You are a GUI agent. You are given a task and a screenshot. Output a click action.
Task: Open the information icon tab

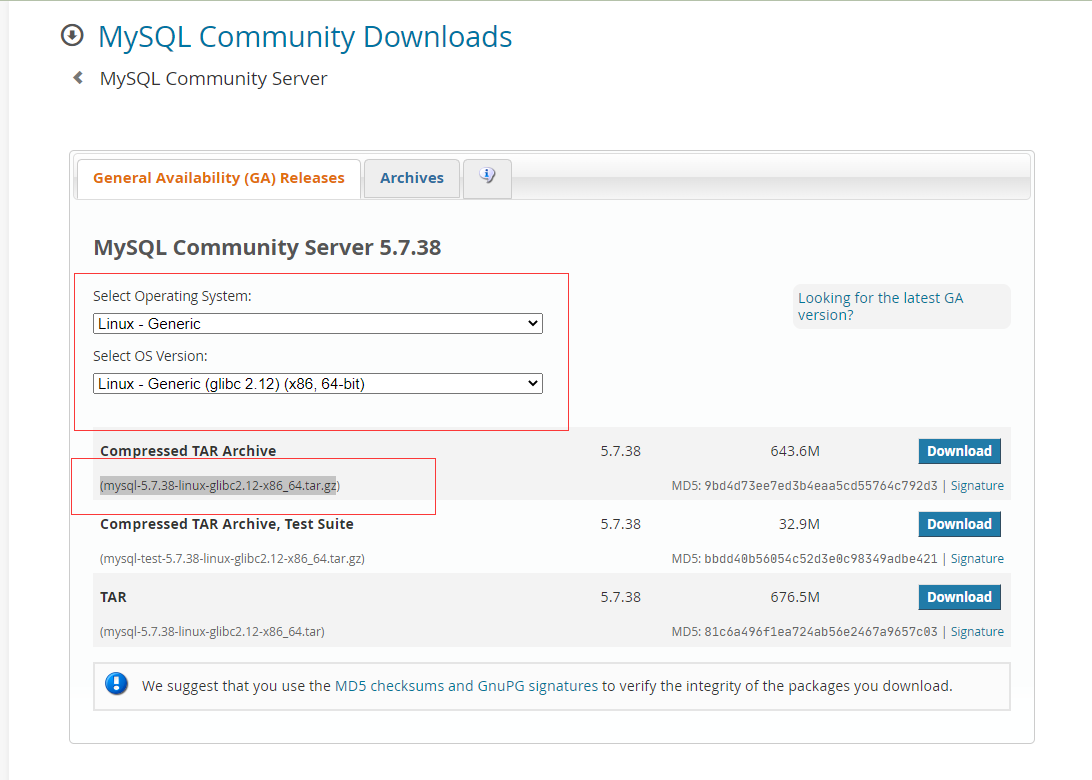click(x=488, y=178)
